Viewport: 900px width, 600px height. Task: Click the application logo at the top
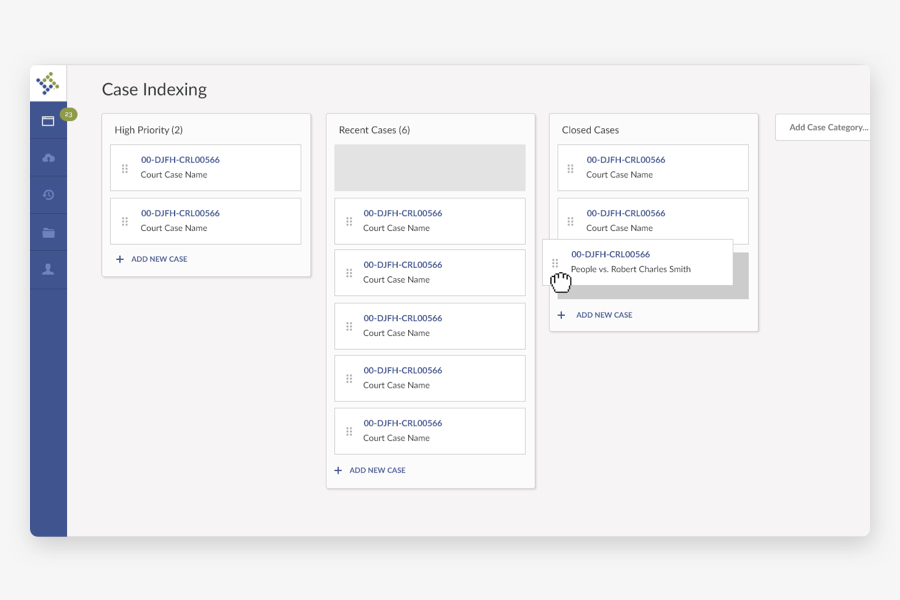tap(48, 81)
